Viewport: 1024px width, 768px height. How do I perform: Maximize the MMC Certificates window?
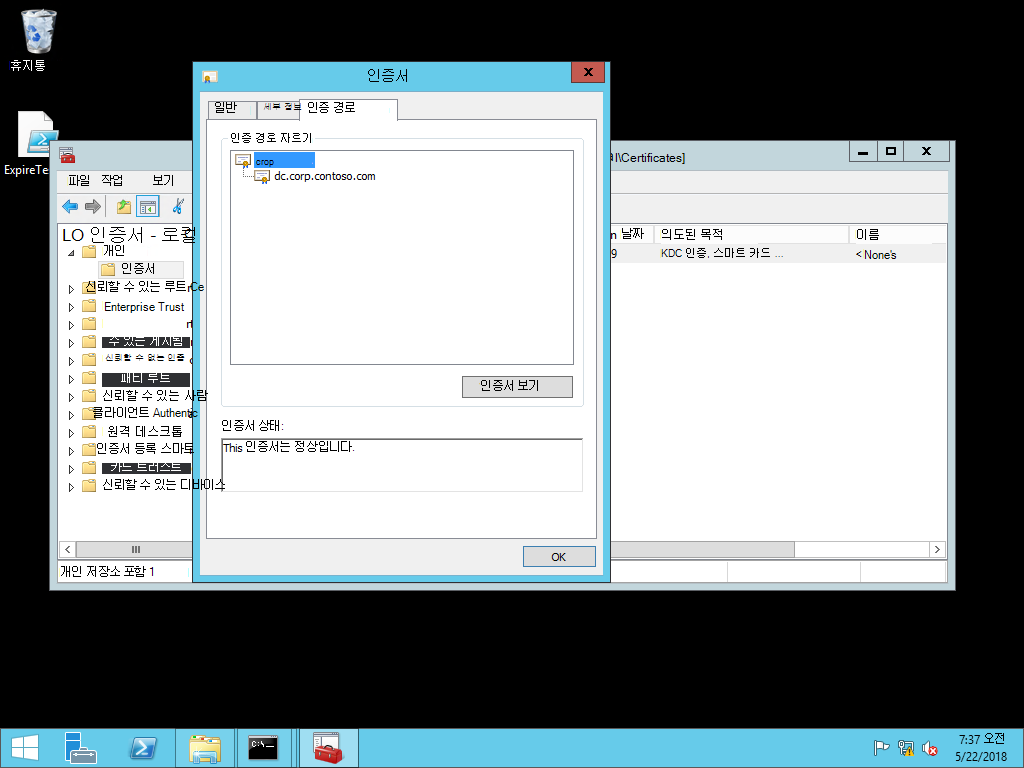891,151
